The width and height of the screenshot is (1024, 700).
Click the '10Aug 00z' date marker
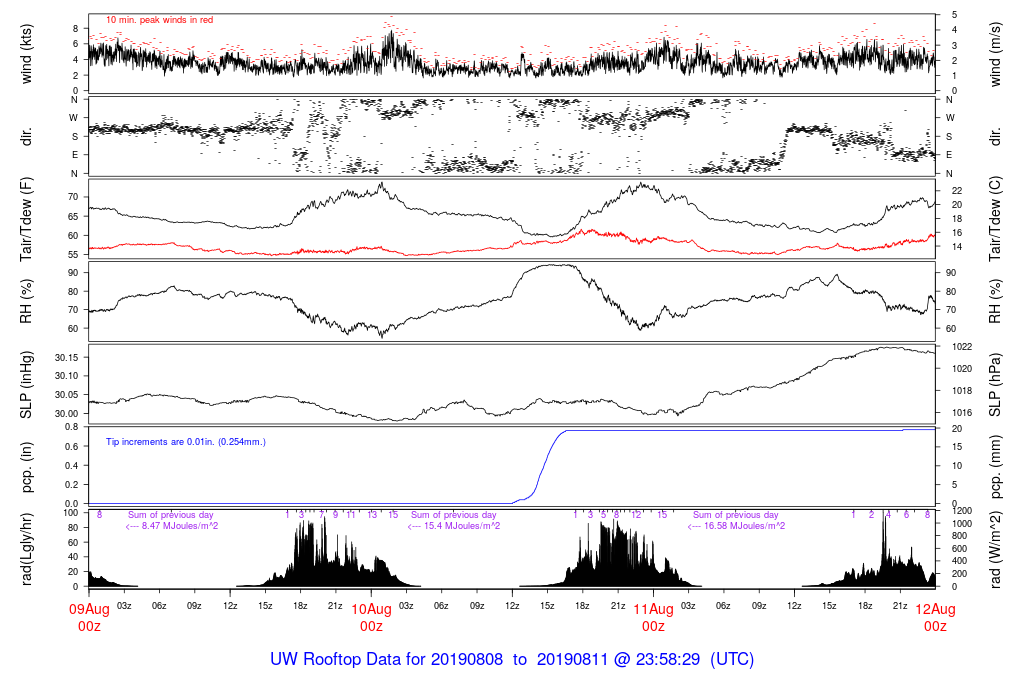pos(372,618)
